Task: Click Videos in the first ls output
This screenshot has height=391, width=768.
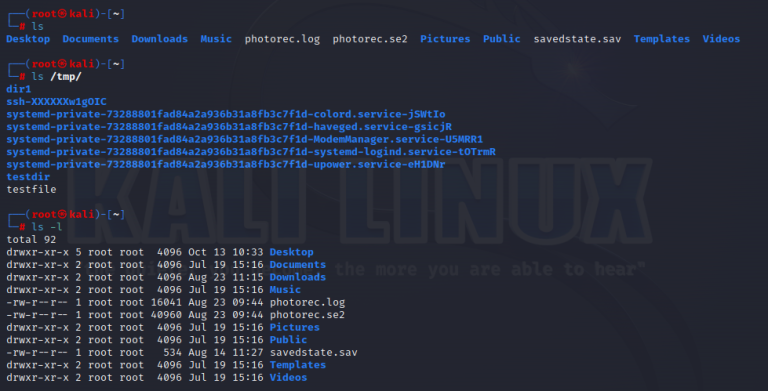Action: (x=721, y=39)
